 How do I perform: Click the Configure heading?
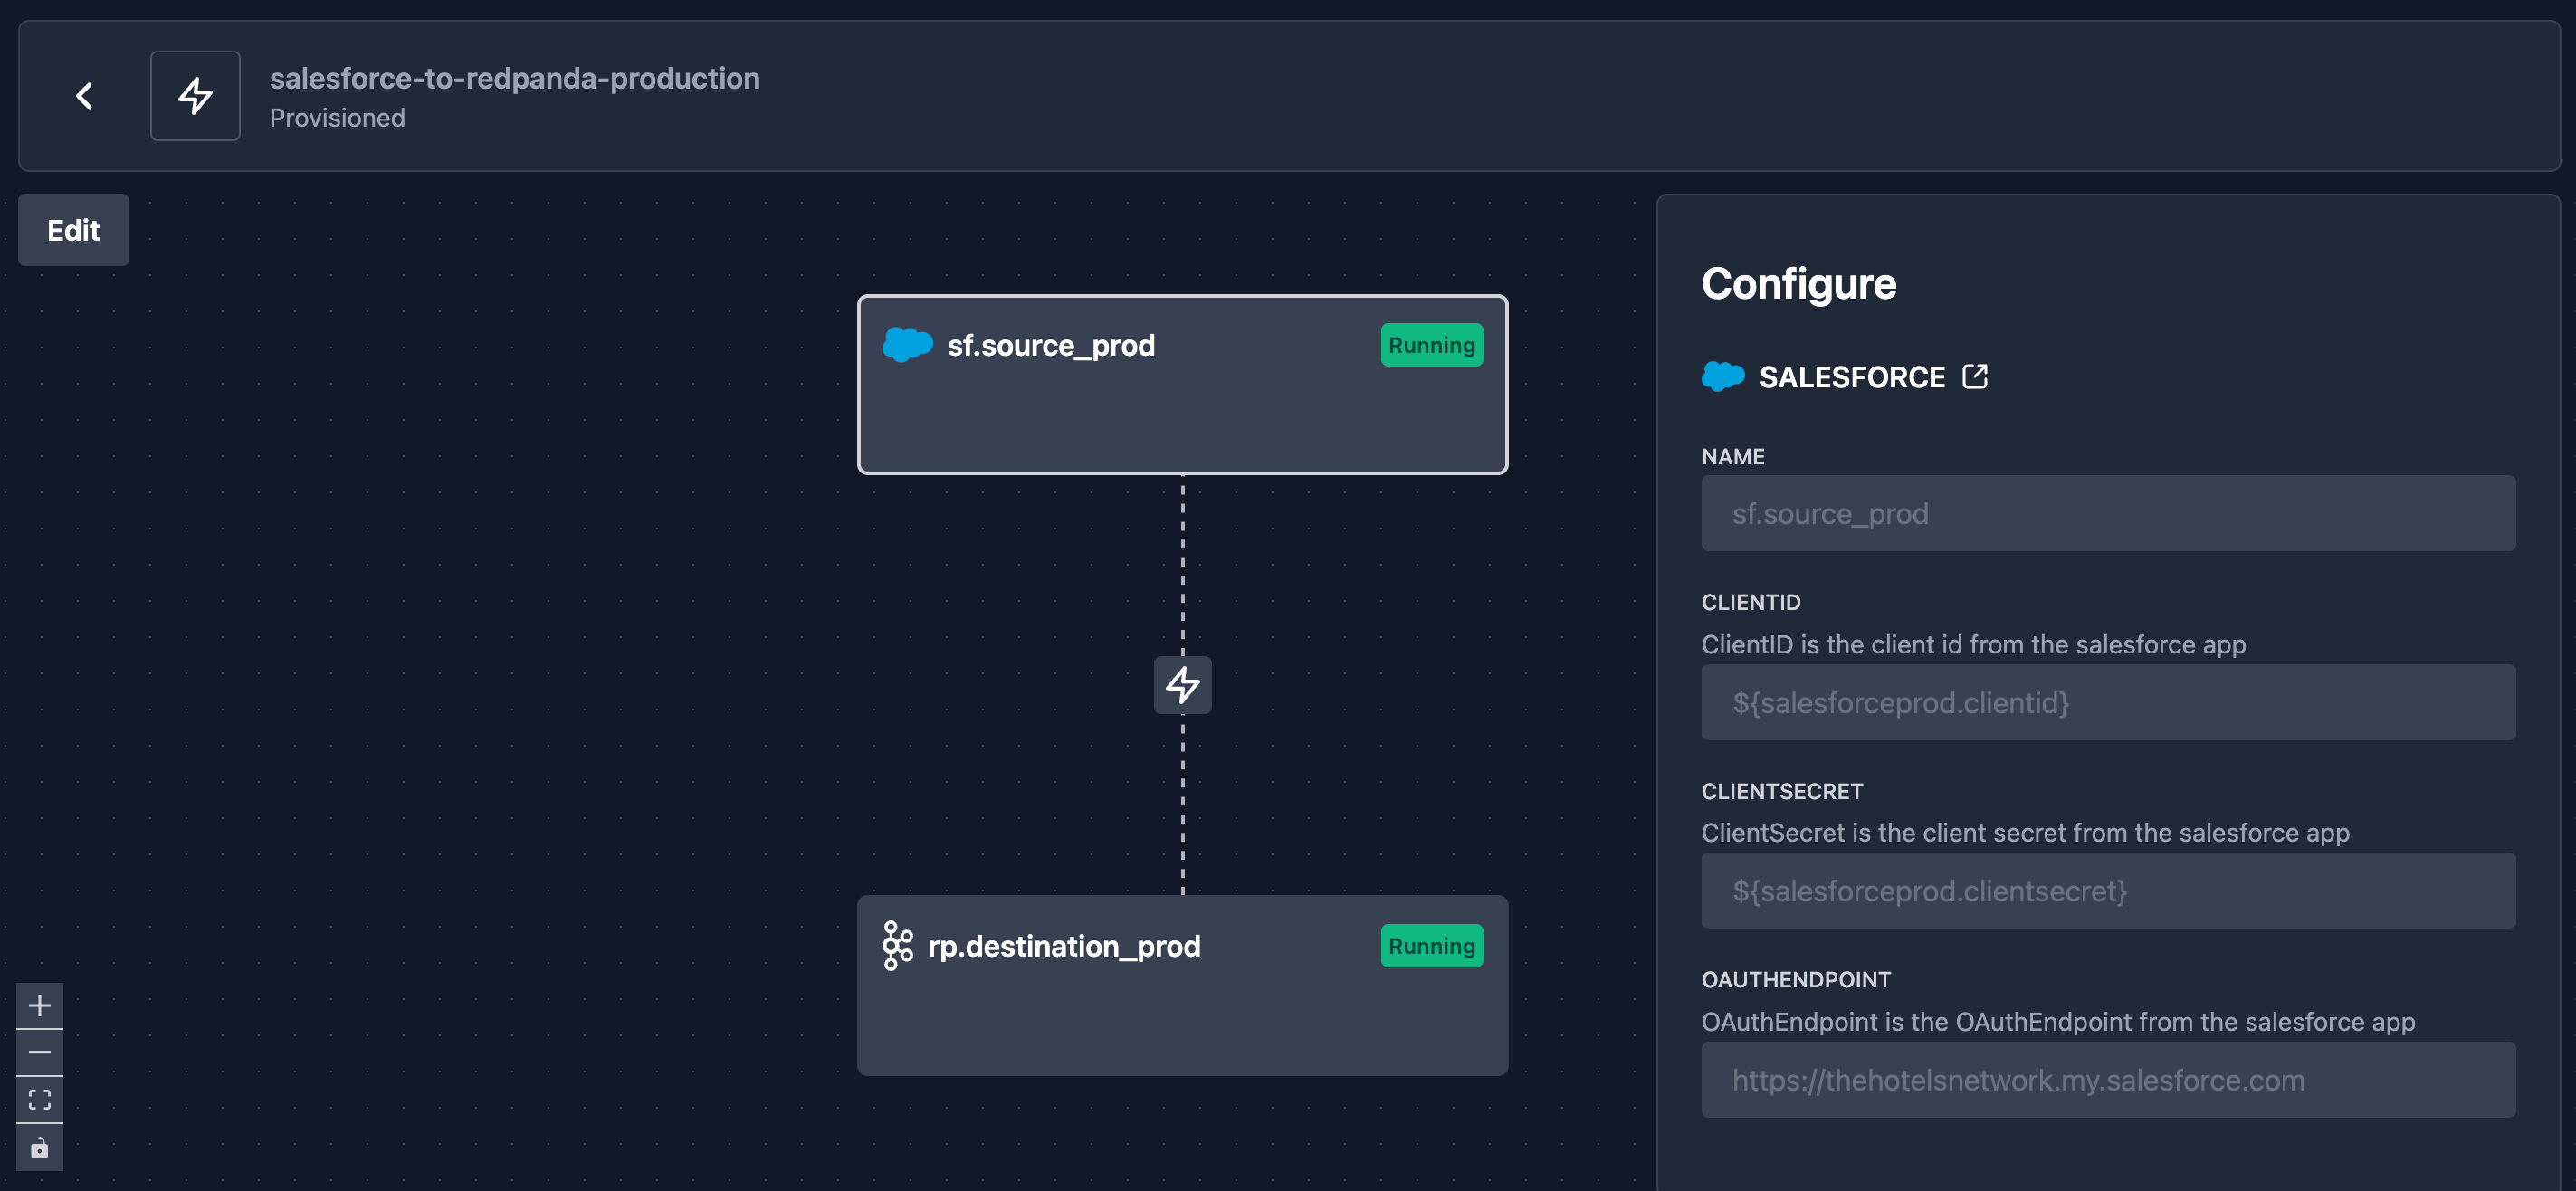(x=1798, y=284)
